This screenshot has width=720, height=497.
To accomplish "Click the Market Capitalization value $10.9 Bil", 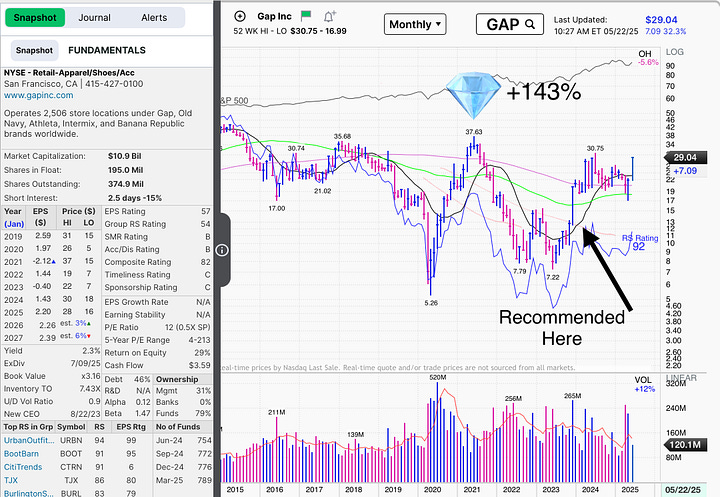I will coord(124,156).
